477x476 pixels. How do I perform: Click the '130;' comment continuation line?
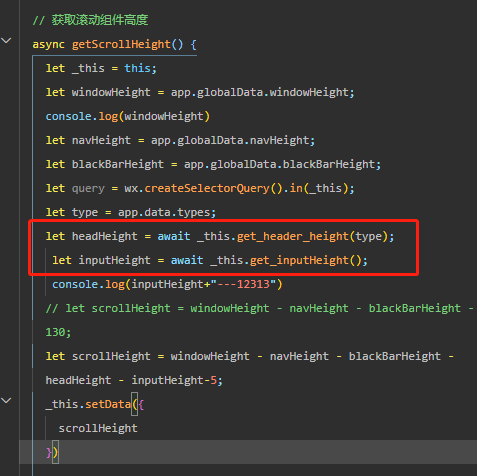click(58, 332)
